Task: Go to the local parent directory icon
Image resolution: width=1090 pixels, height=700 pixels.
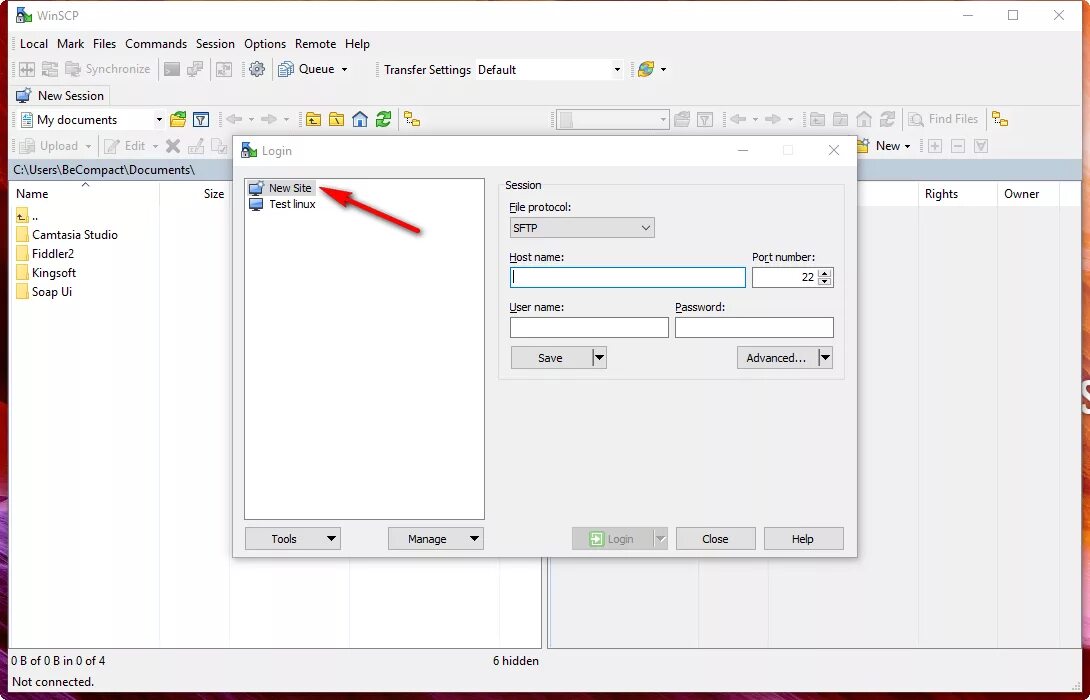Action: click(x=314, y=120)
